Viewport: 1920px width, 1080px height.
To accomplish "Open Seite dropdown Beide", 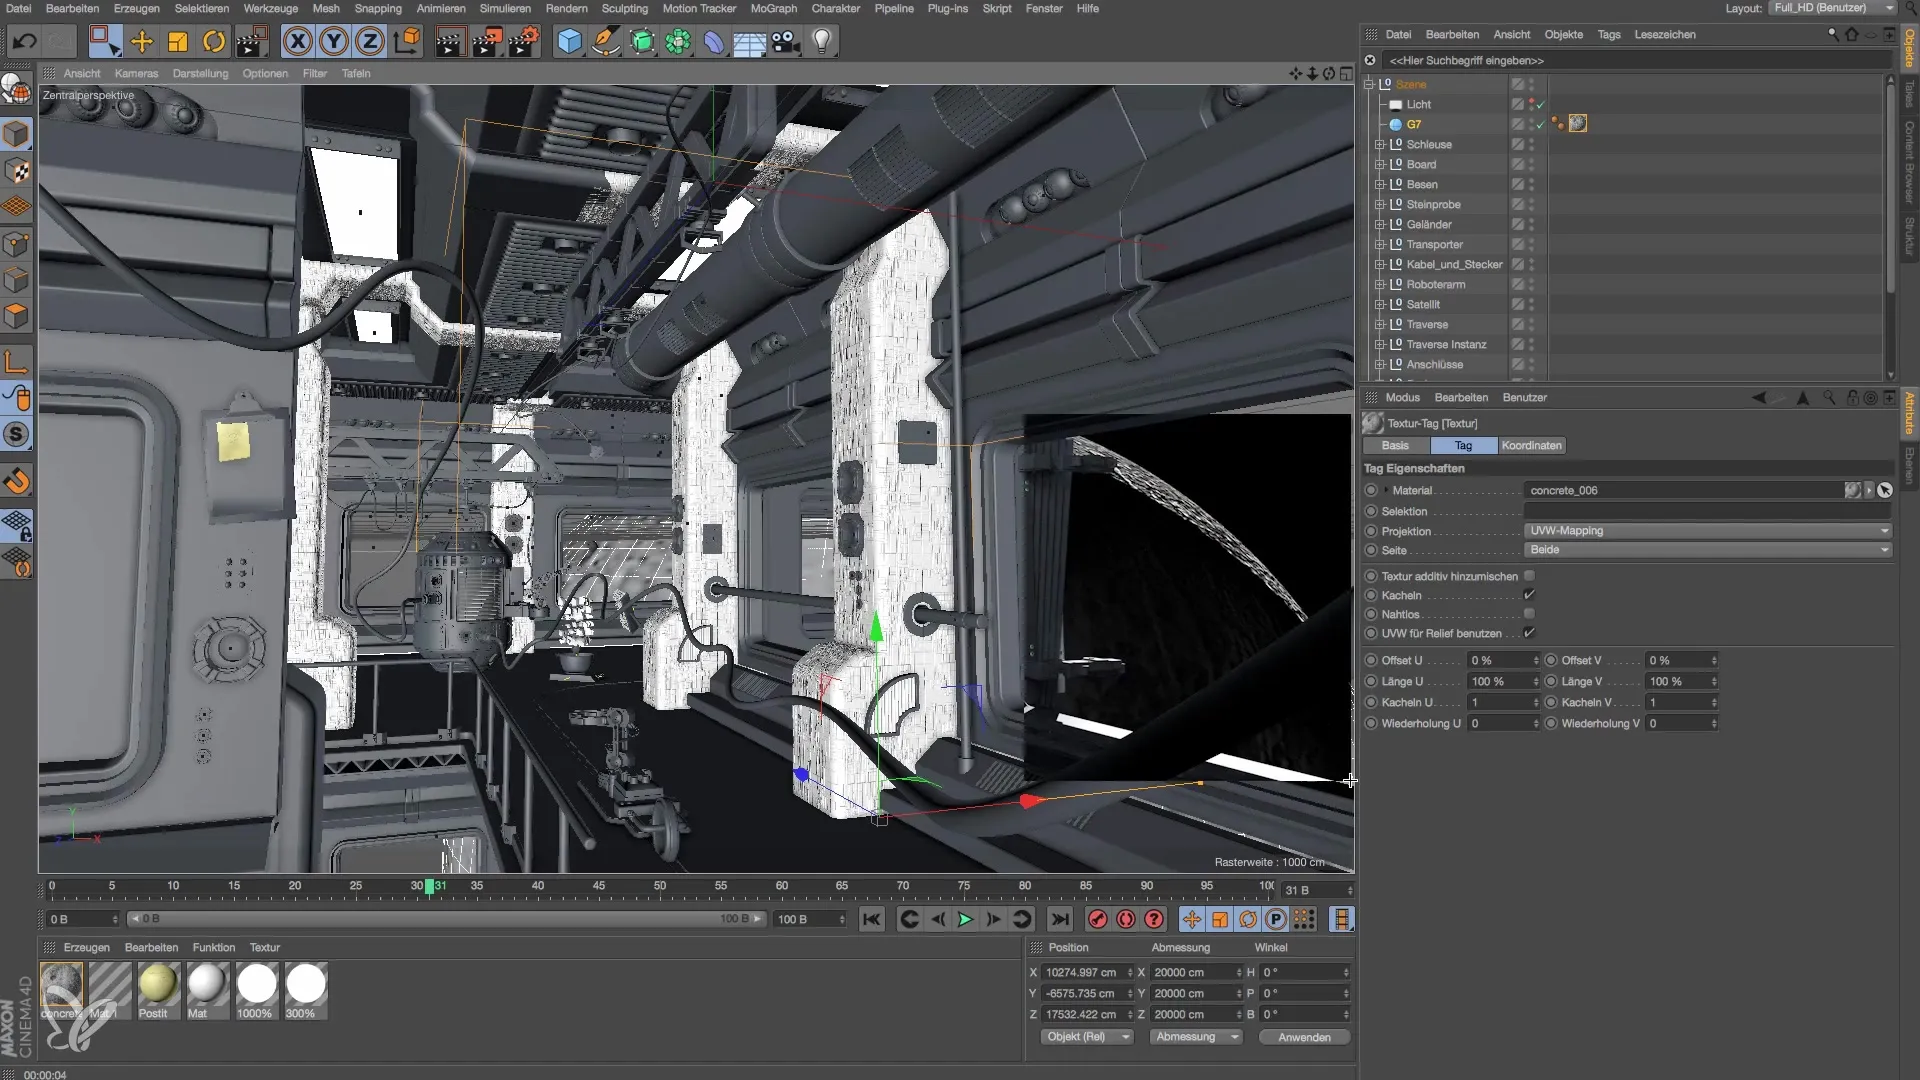I will click(1708, 549).
